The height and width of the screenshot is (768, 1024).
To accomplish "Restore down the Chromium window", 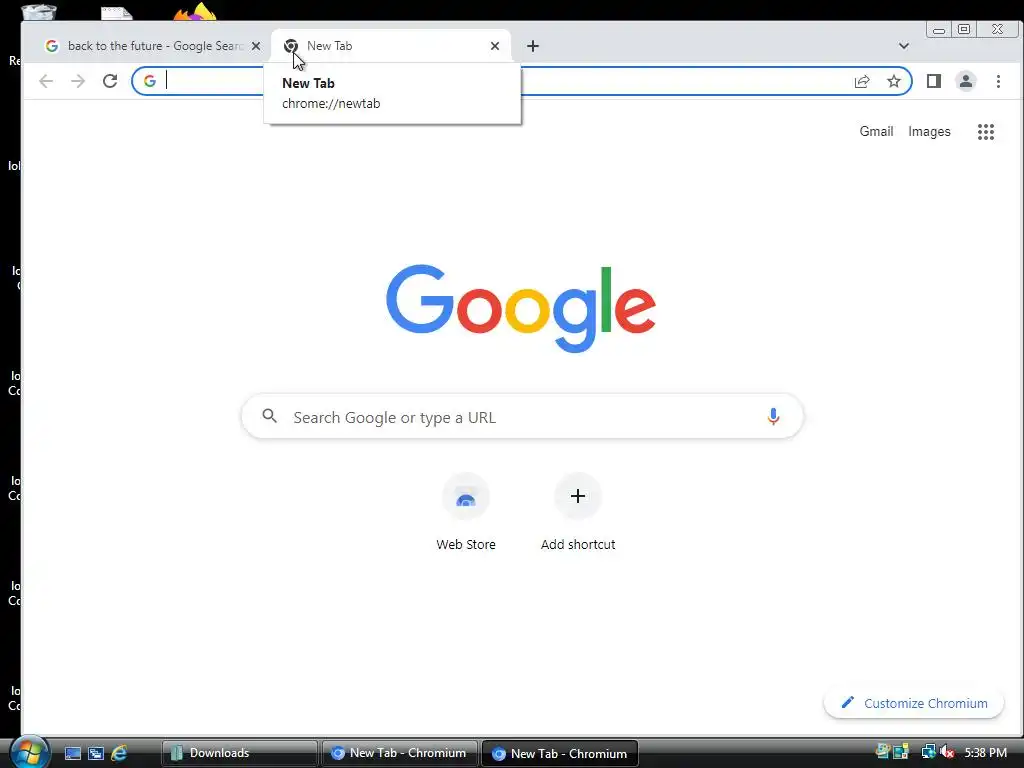I will pyautogui.click(x=964, y=29).
